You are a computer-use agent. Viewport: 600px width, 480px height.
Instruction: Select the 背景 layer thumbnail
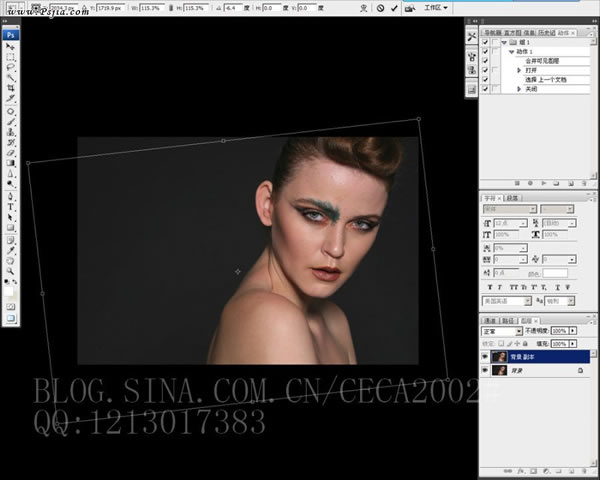[499, 371]
